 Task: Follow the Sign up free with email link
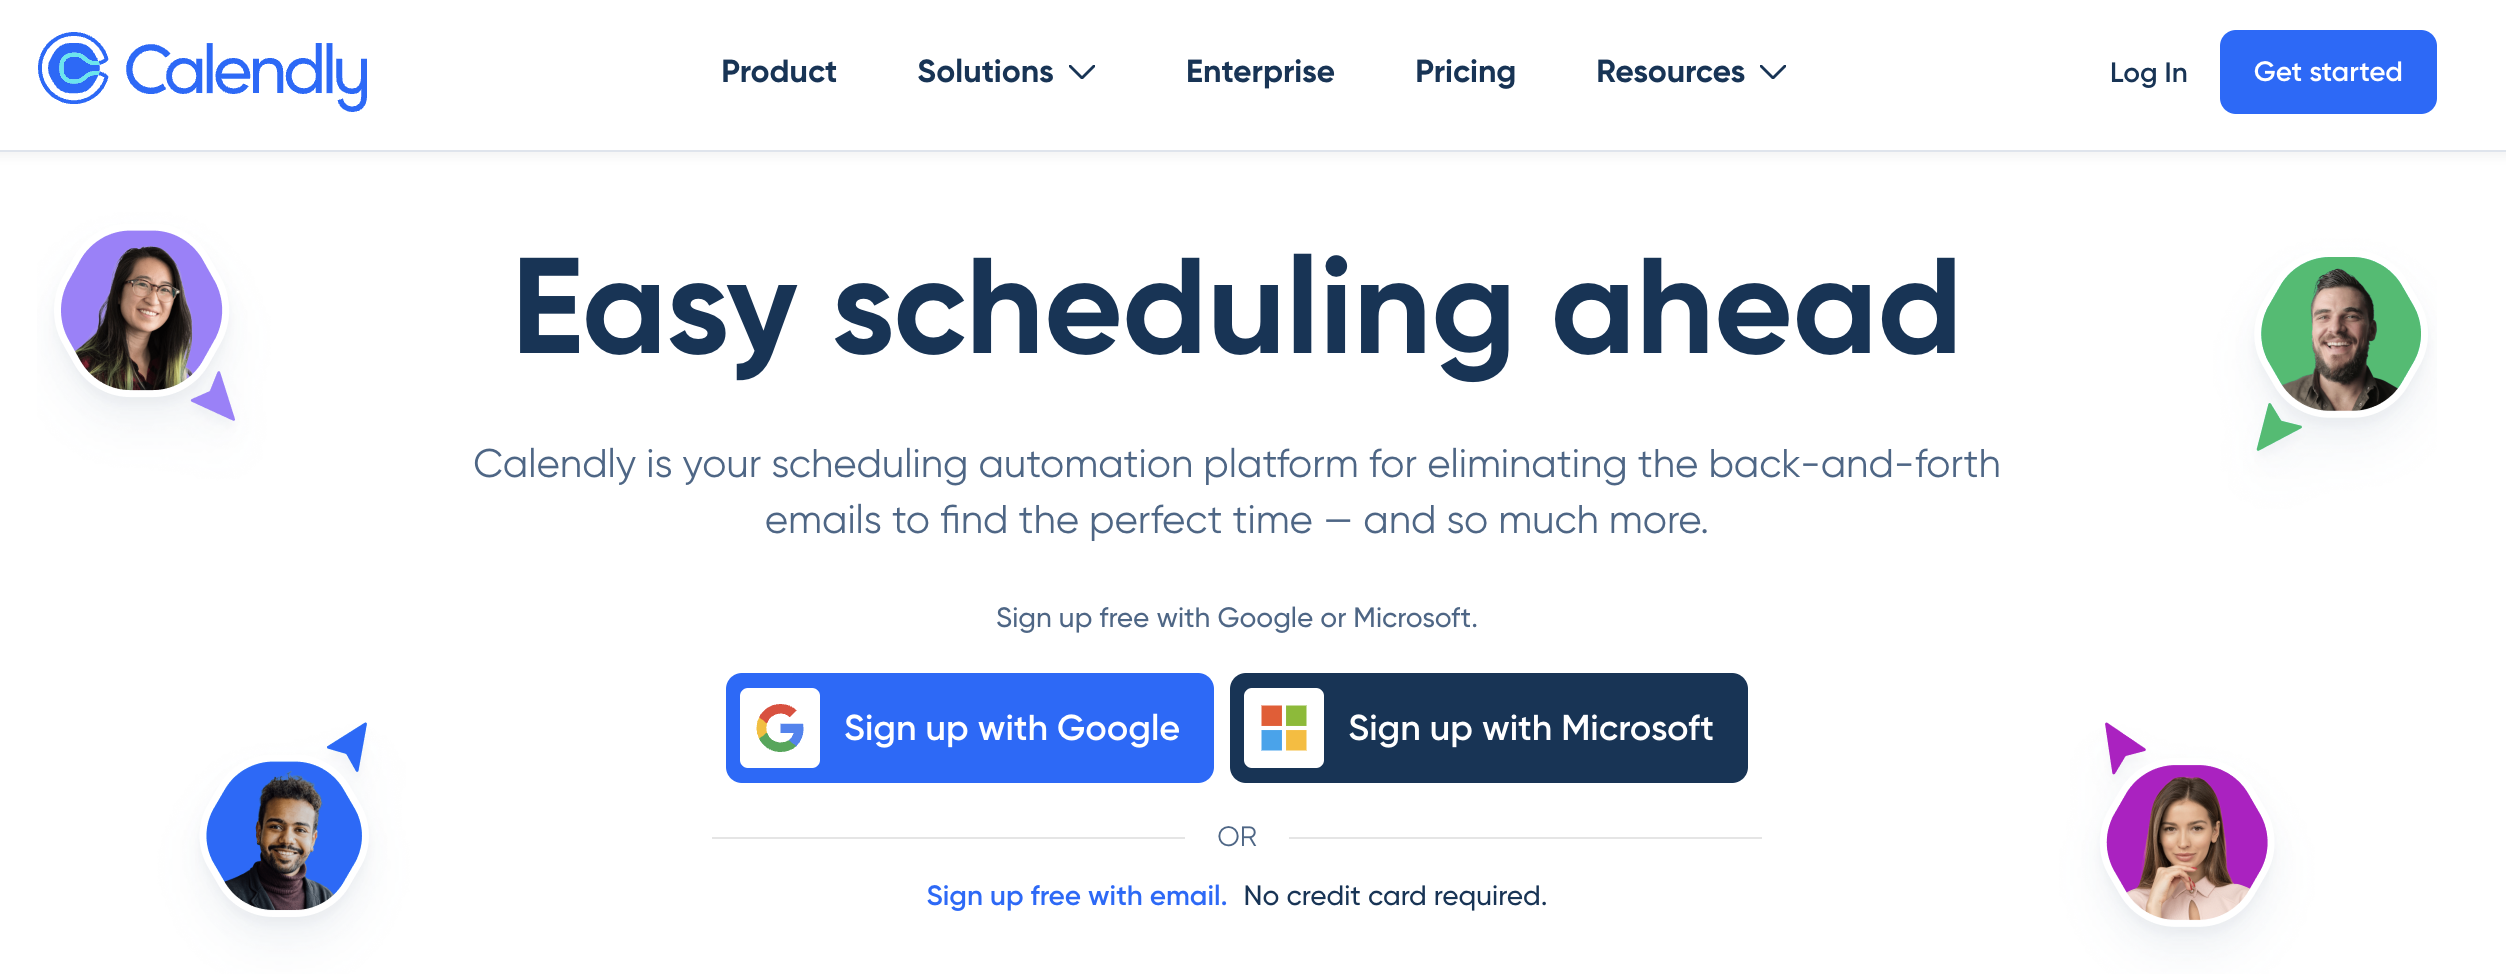point(1076,896)
